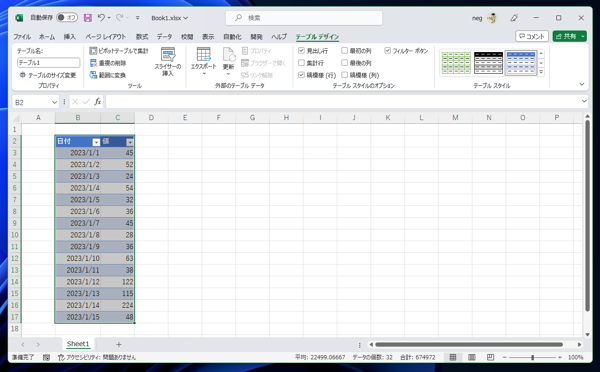Click the undo arrow icon
Viewport: 600px width, 372px height.
(x=101, y=18)
